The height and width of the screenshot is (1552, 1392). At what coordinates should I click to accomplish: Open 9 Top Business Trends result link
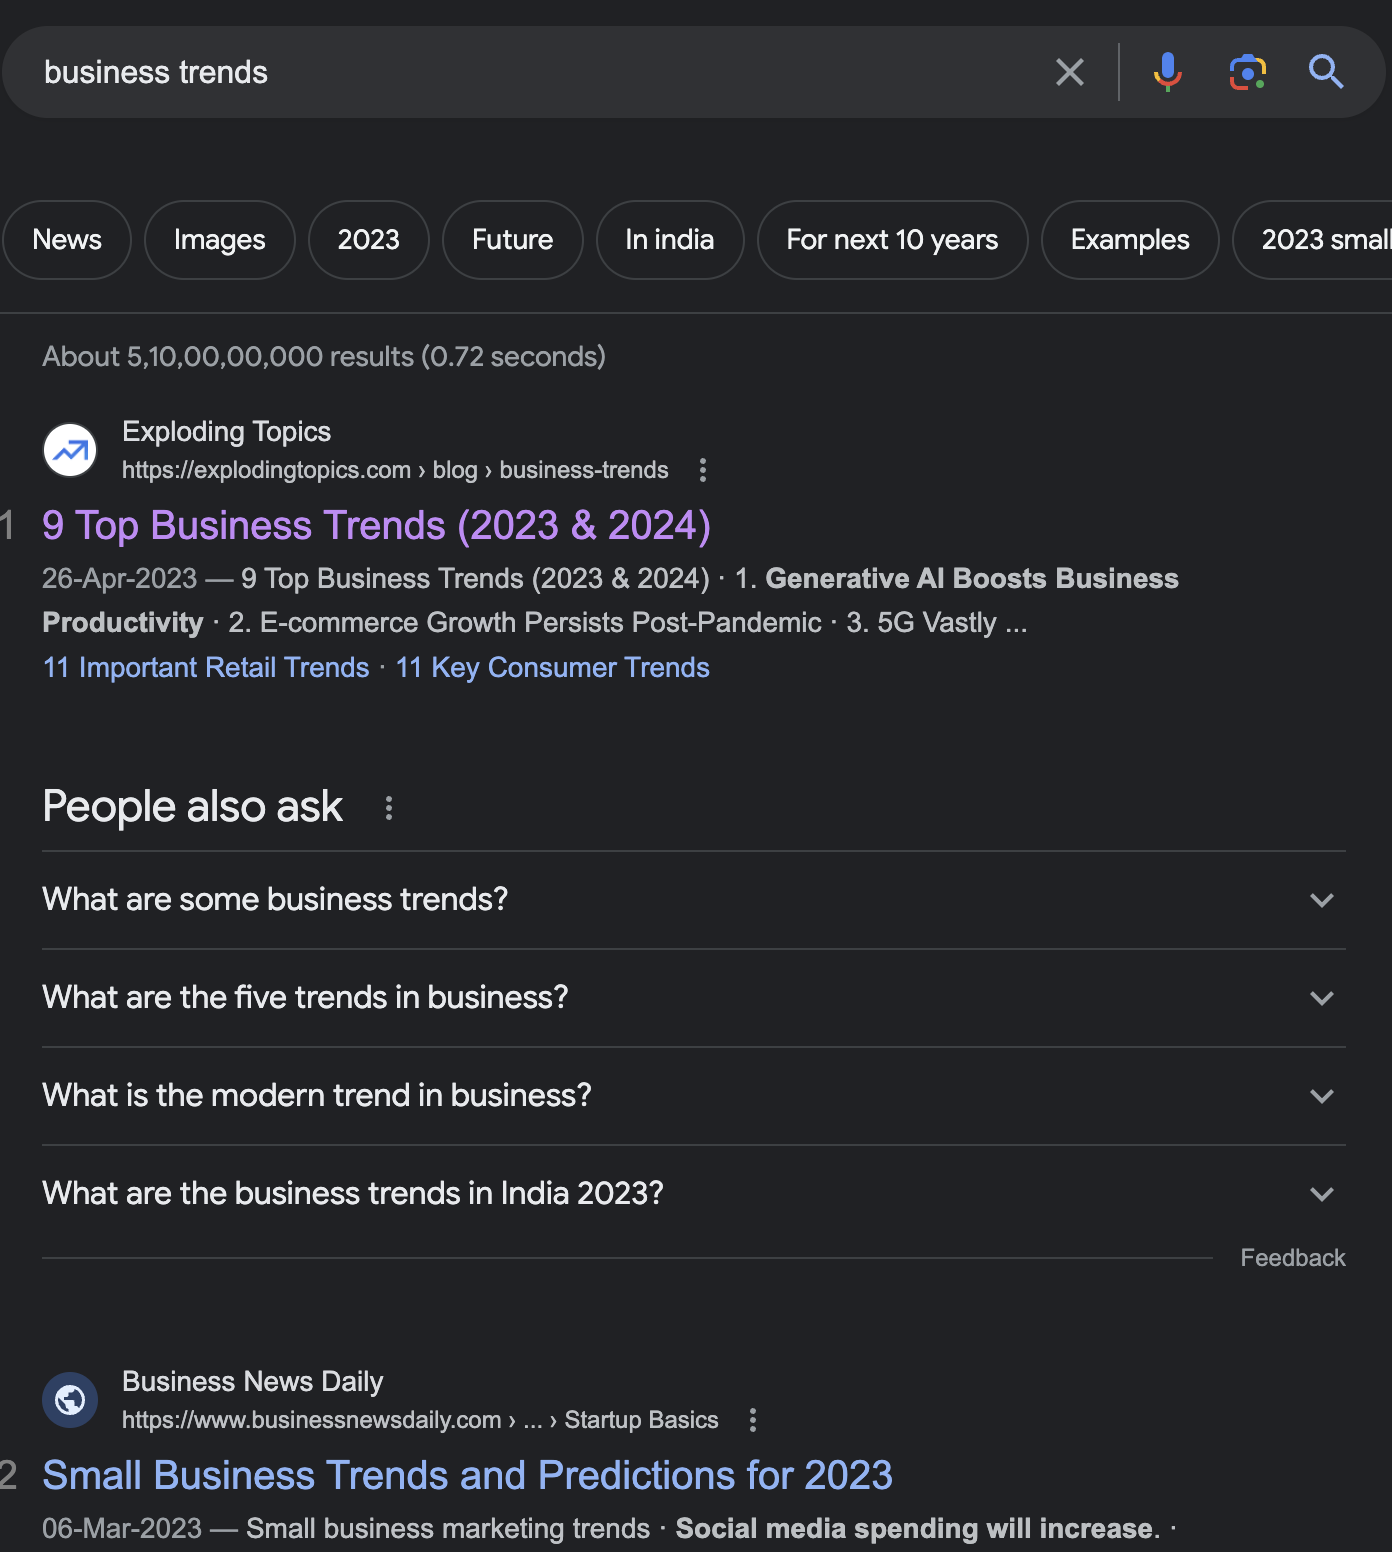(x=377, y=526)
